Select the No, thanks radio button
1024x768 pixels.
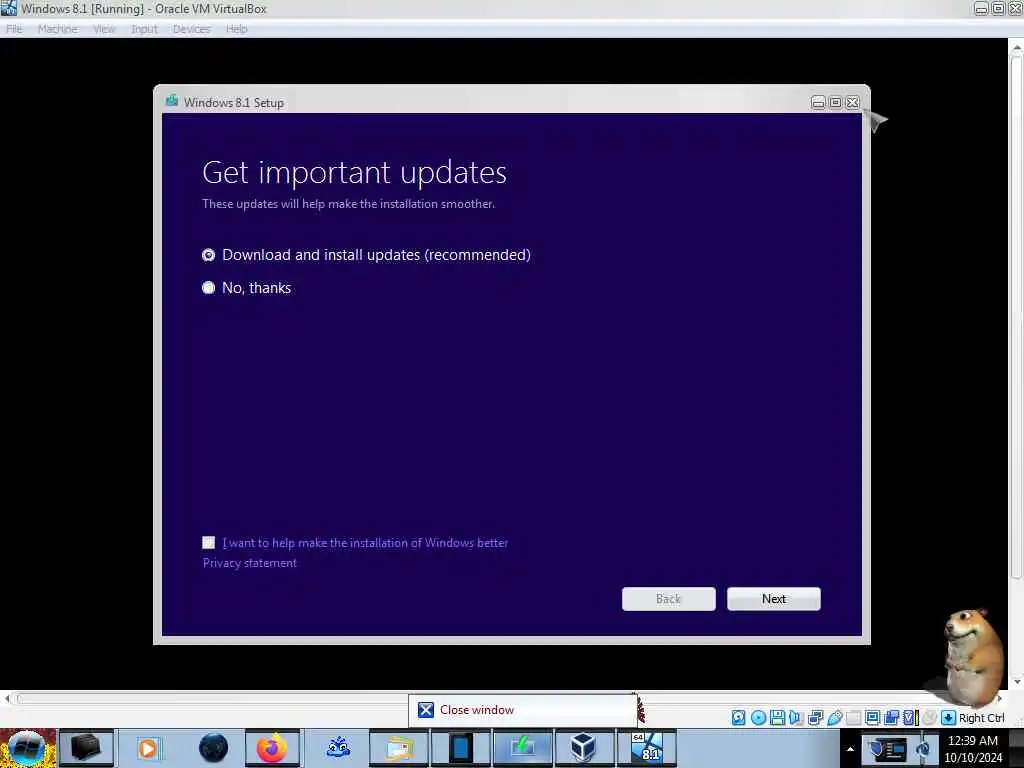pos(208,287)
